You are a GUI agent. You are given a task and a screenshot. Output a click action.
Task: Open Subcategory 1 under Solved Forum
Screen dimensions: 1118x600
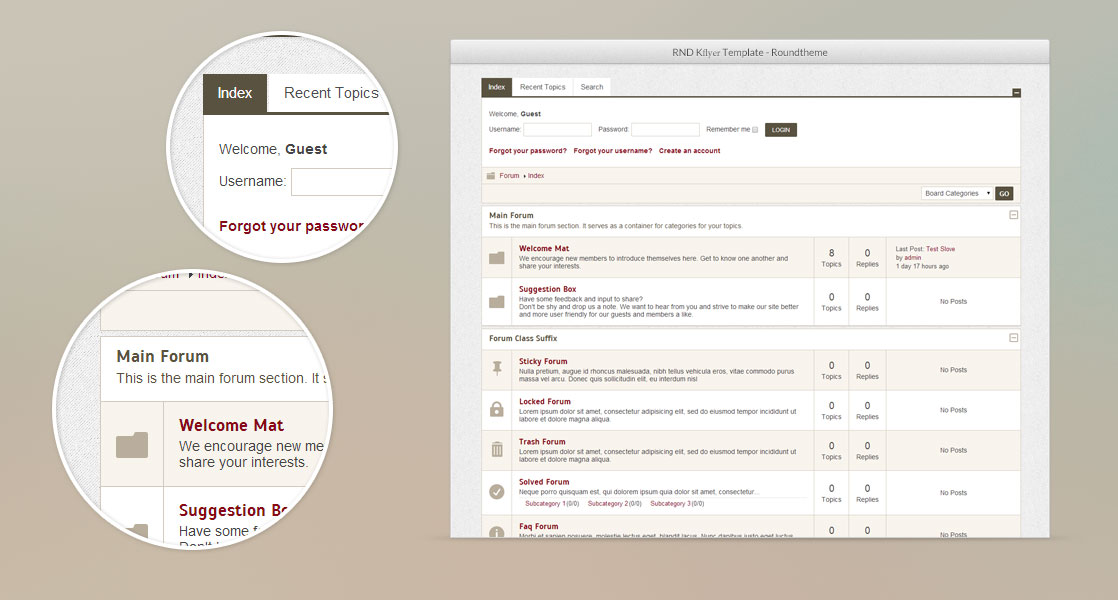tap(543, 504)
